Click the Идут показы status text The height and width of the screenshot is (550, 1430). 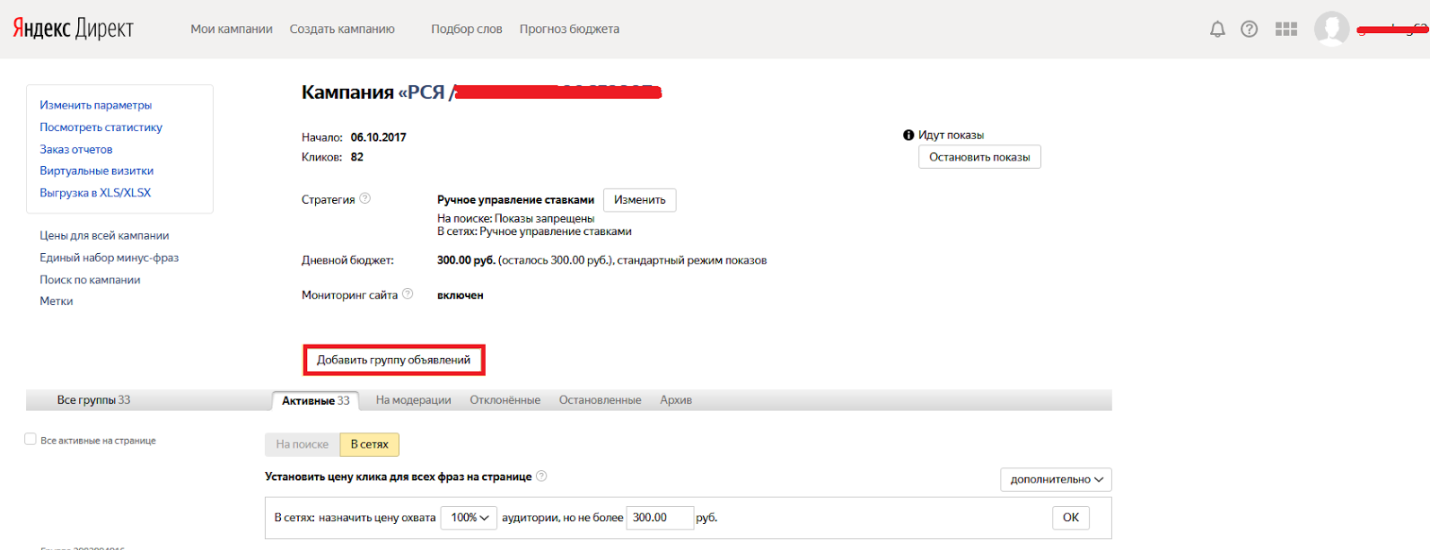[x=950, y=135]
